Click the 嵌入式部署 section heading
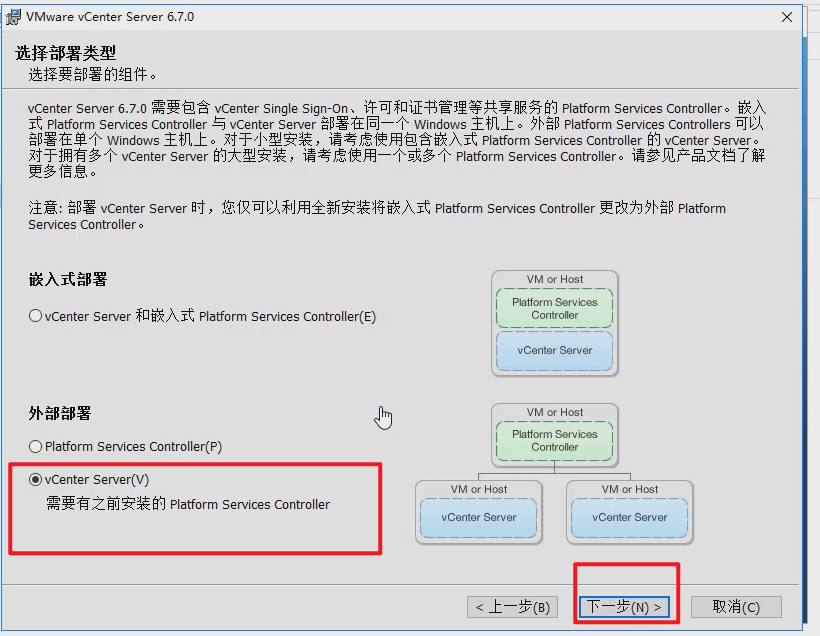This screenshot has width=820, height=636. pyautogui.click(x=68, y=279)
